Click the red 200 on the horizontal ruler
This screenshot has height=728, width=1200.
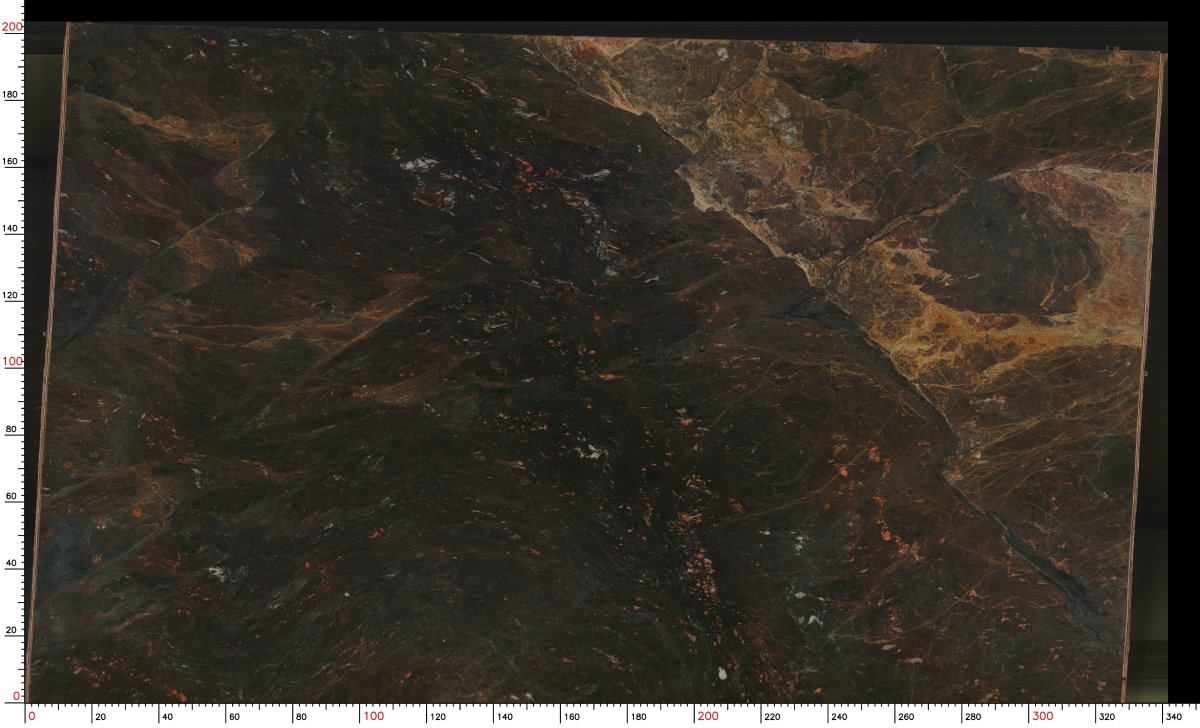708,716
